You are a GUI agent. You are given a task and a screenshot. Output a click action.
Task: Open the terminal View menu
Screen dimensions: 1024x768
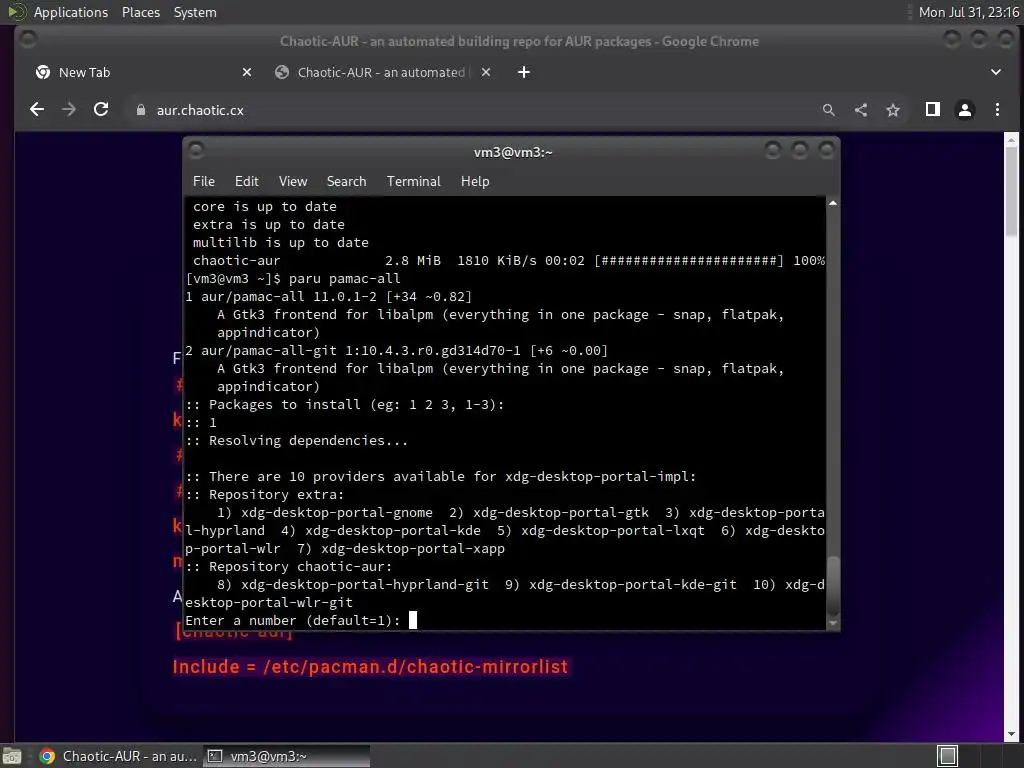(293, 182)
